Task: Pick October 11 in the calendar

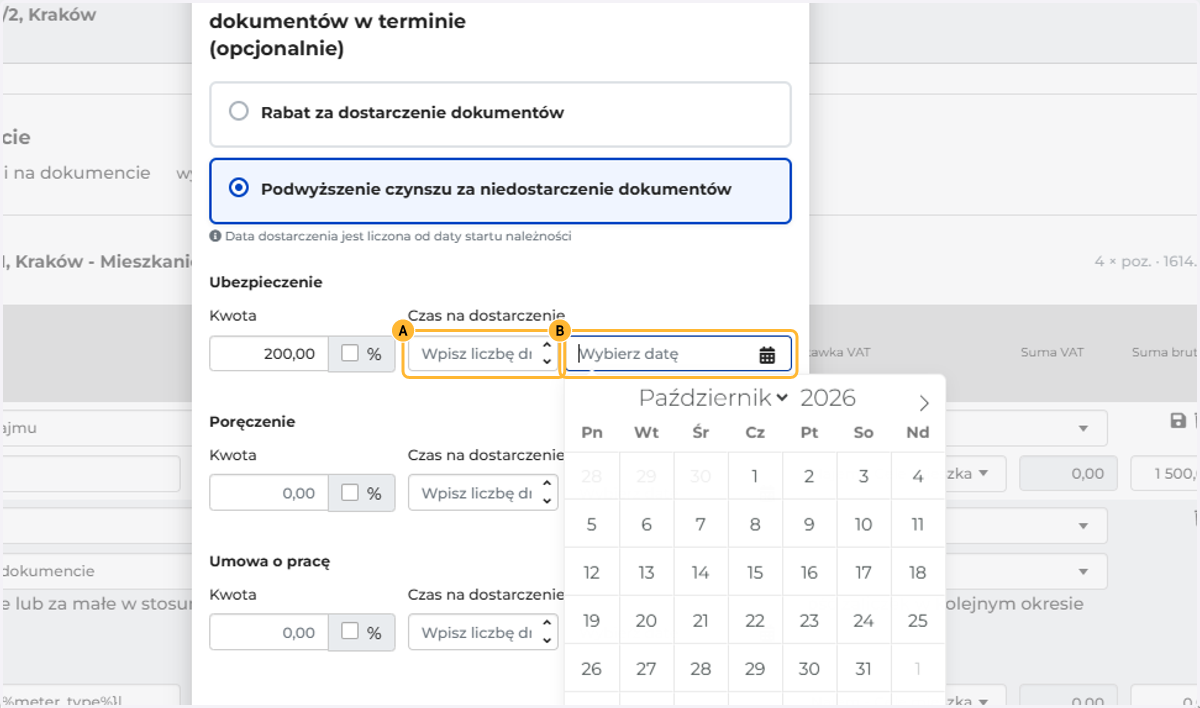Action: coord(918,525)
